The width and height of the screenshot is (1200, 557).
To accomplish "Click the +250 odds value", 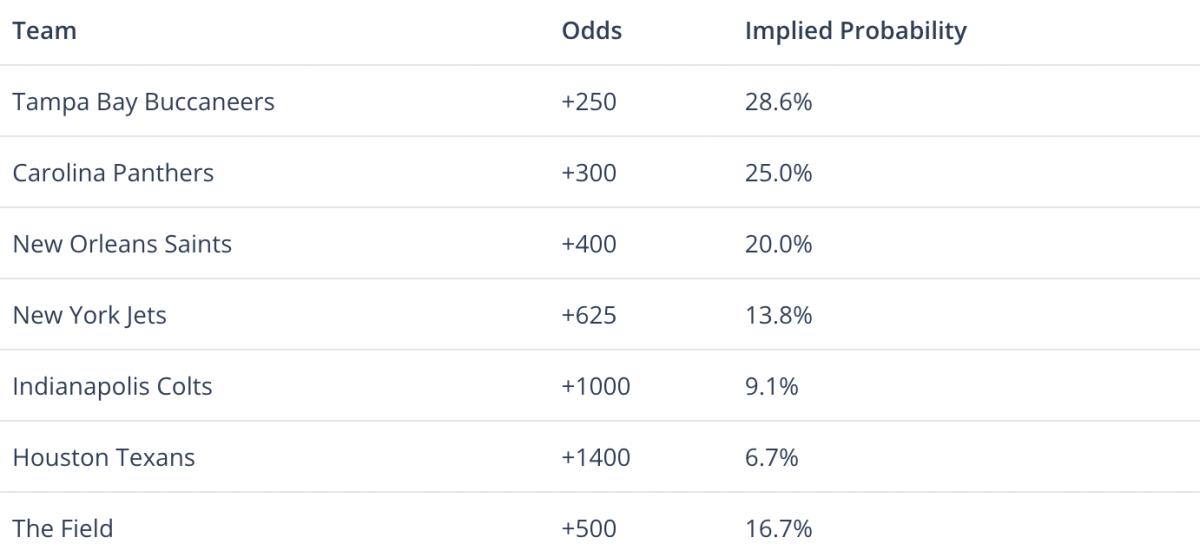I will pos(590,102).
